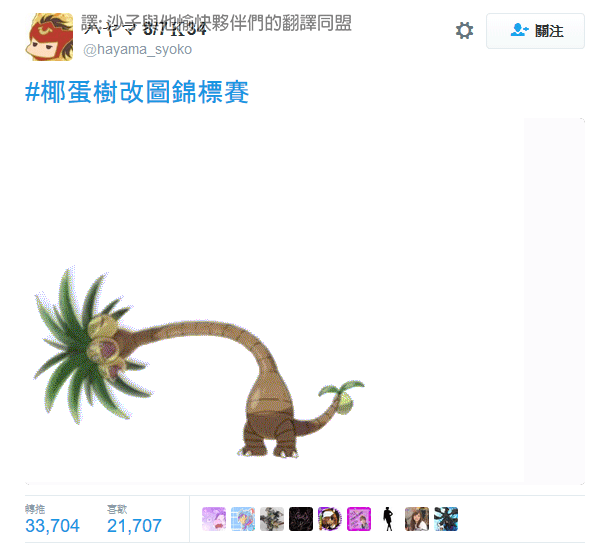Open the palm tree dinosaur GIF image
The height and width of the screenshot is (559, 605).
(x=305, y=301)
